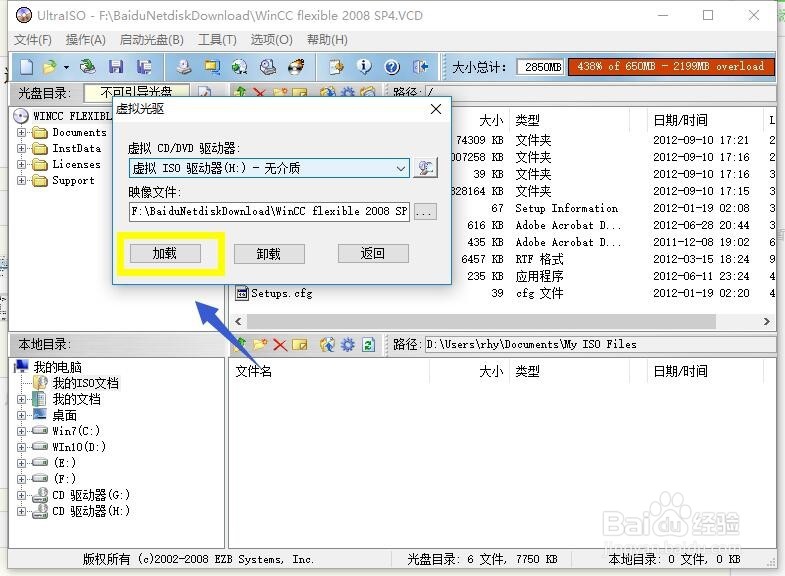Screen dimensions: 785x576
Task: Expand the Win7(C:) drive node
Action: tap(22, 431)
